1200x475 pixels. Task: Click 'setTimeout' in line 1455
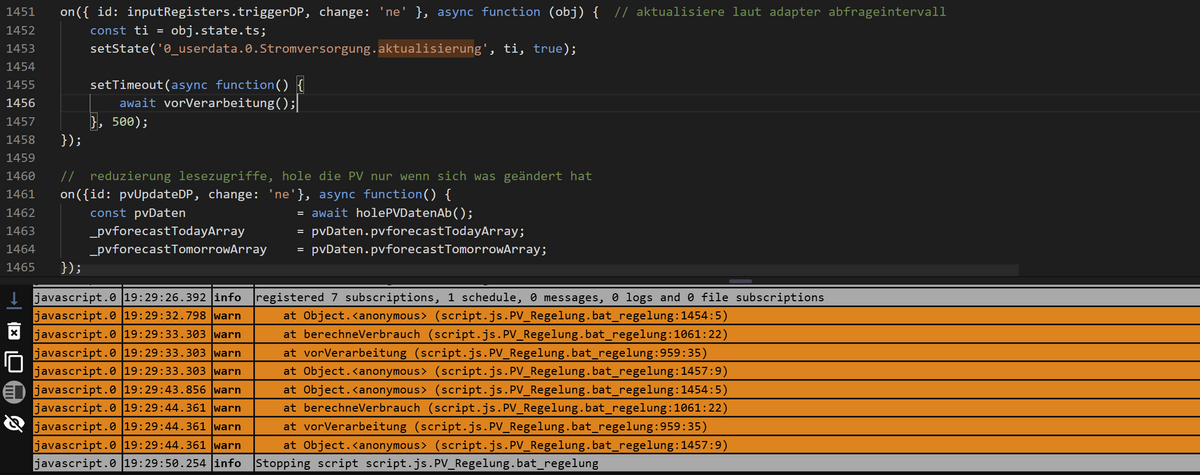tap(127, 85)
